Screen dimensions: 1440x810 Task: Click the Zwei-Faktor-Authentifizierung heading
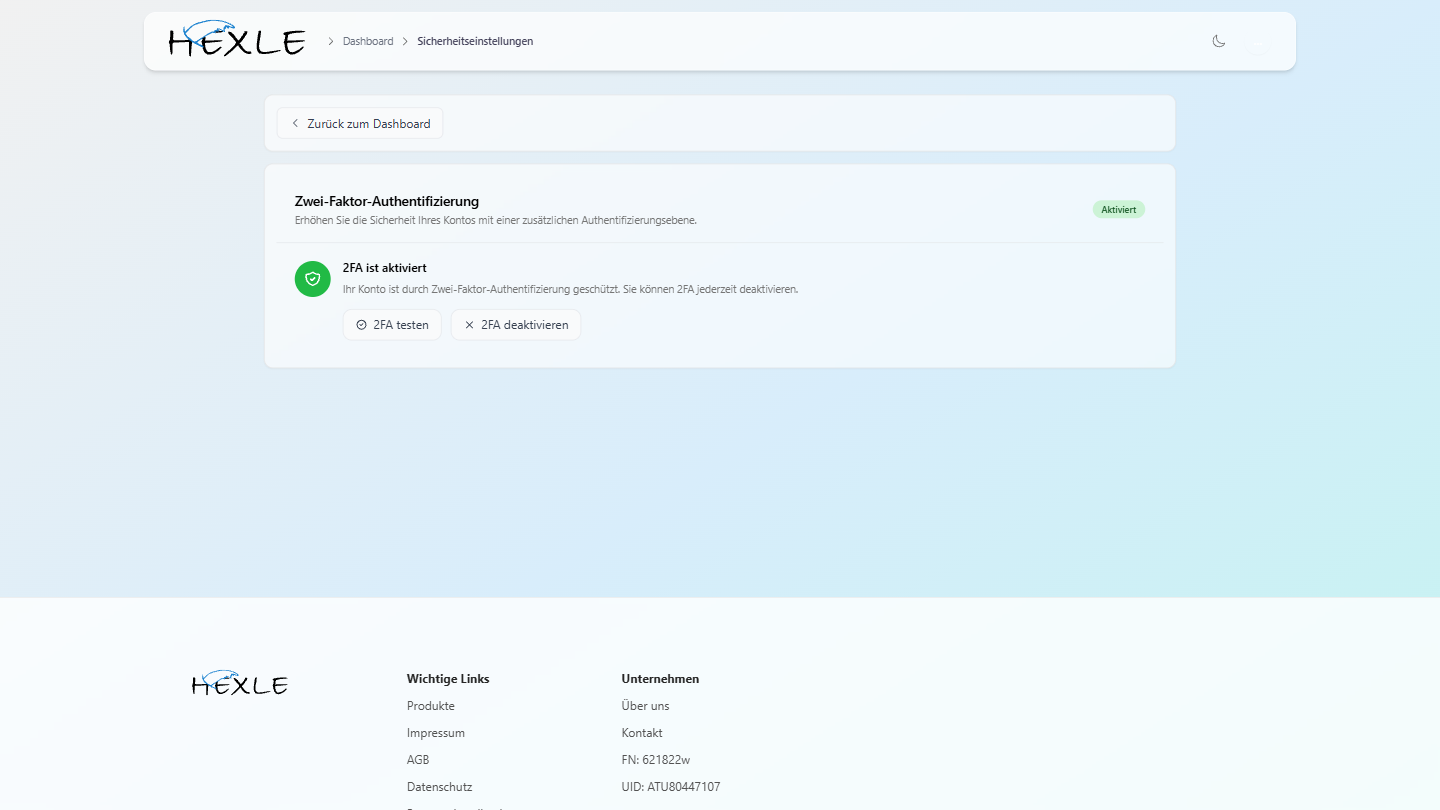(387, 201)
